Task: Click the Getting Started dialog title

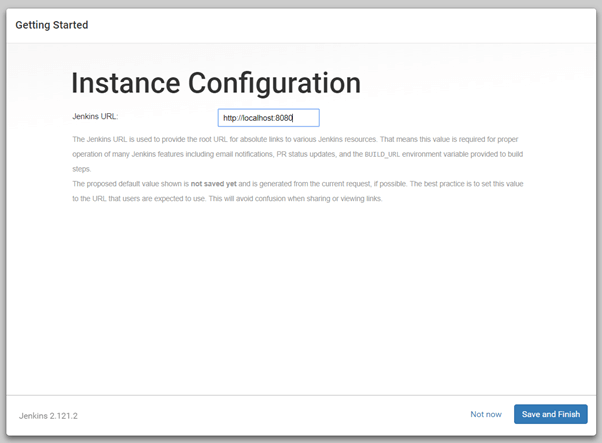Action: (52, 25)
